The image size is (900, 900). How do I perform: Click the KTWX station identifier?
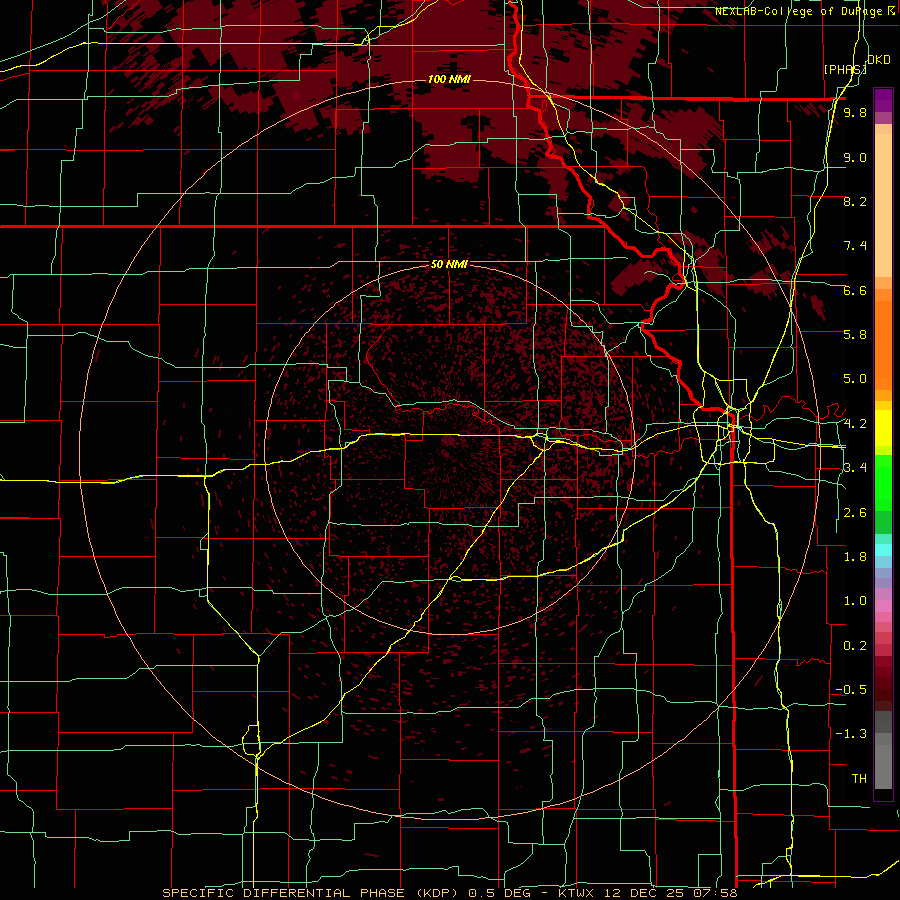tap(576, 893)
